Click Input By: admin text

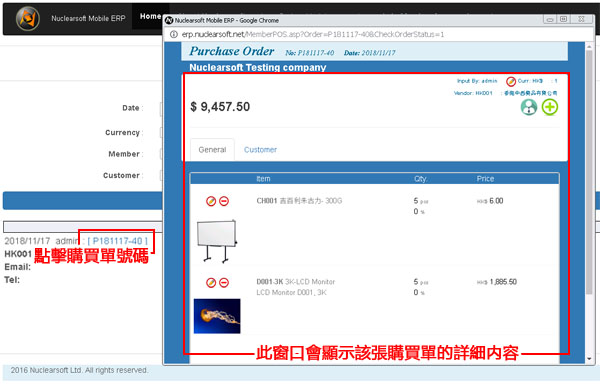point(477,81)
